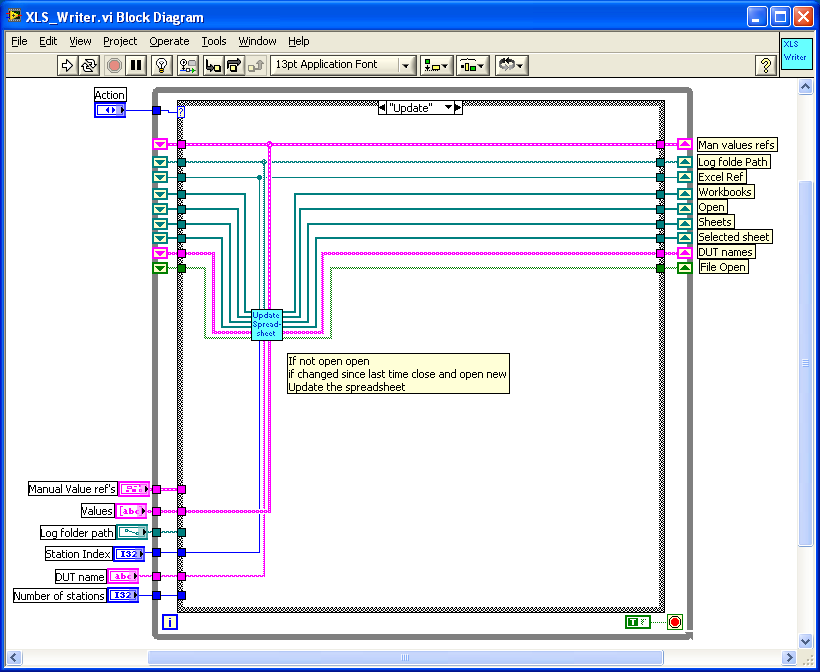Click the Step Over button
820x672 pixels.
[234, 65]
